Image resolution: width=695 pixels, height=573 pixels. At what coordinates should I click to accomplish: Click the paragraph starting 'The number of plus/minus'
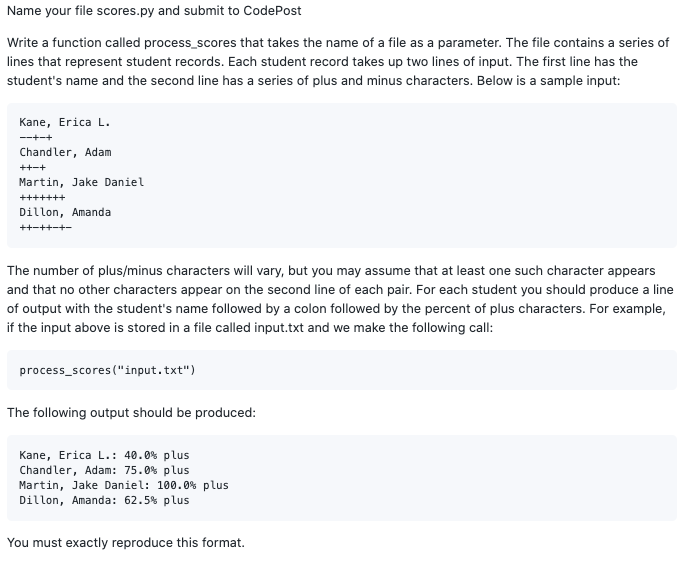click(x=340, y=299)
